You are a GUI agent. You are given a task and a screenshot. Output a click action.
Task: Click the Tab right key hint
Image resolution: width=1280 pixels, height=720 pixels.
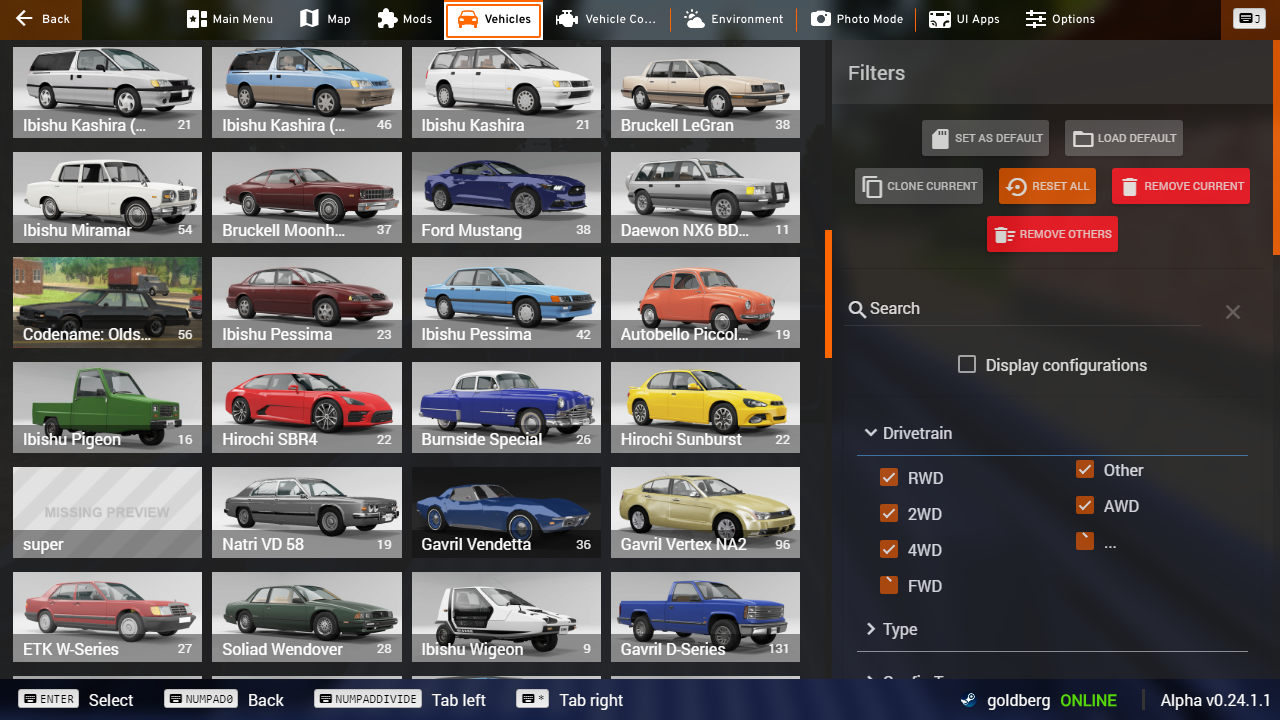[x=570, y=699]
